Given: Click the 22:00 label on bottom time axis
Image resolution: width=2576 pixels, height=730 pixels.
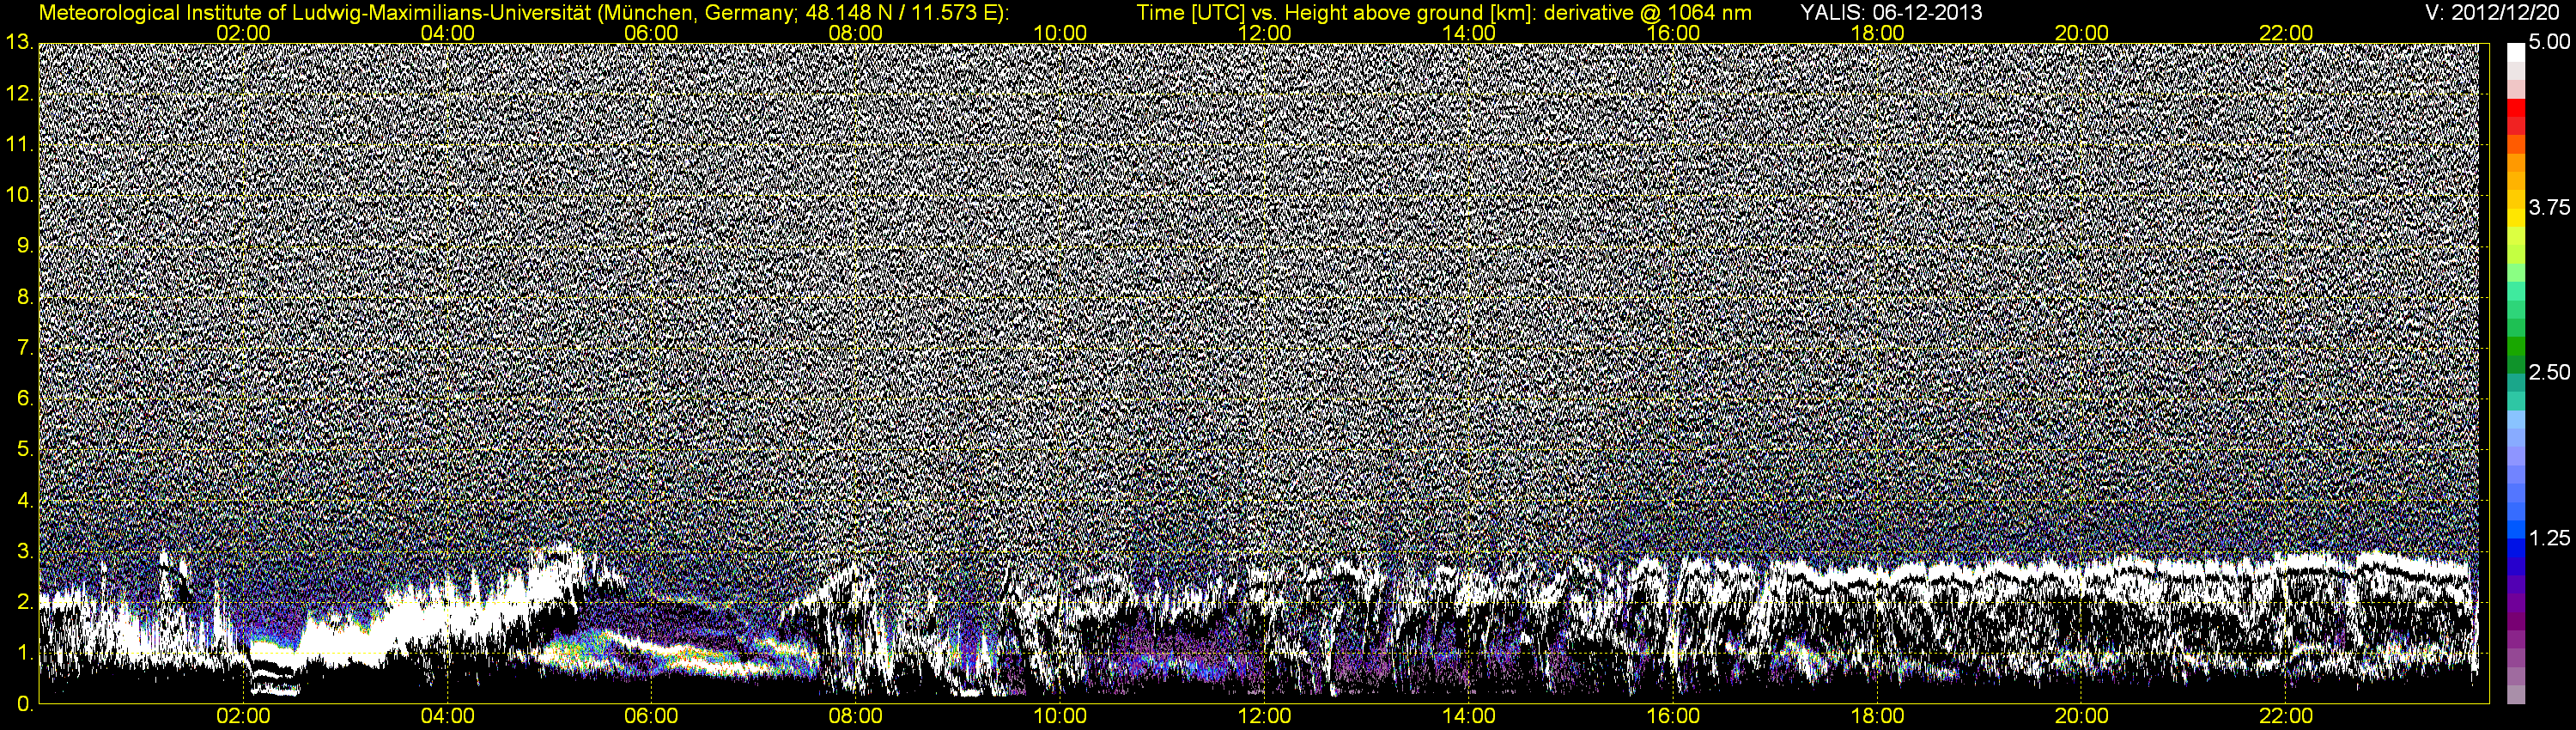Looking at the screenshot, I should [x=2286, y=716].
